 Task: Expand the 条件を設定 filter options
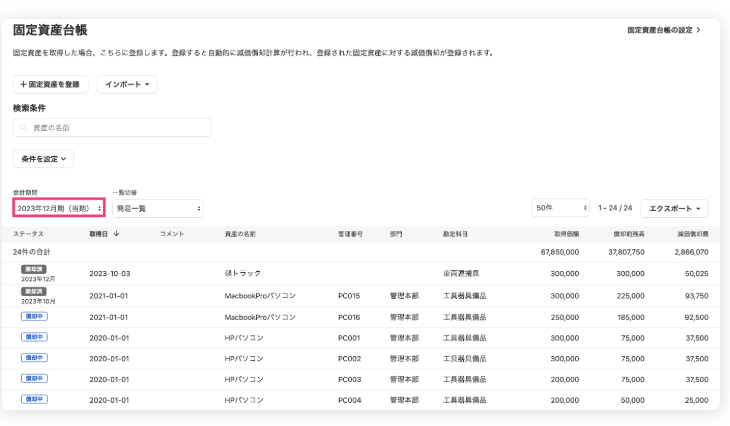tap(43, 159)
